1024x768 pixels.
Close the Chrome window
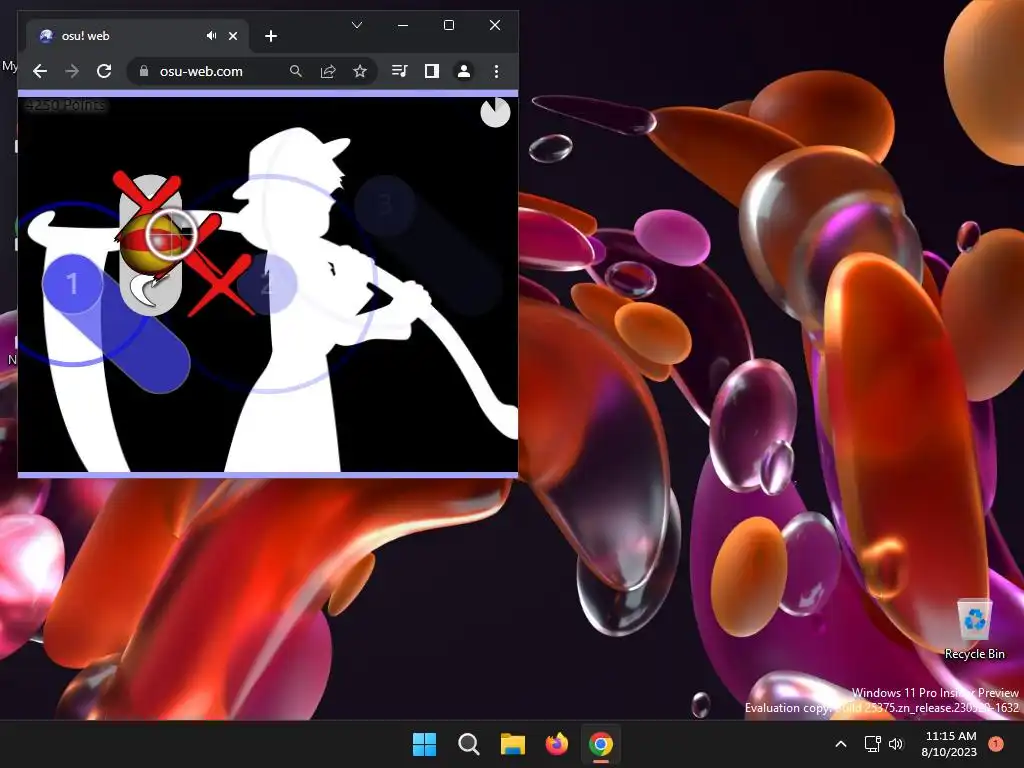click(x=495, y=25)
